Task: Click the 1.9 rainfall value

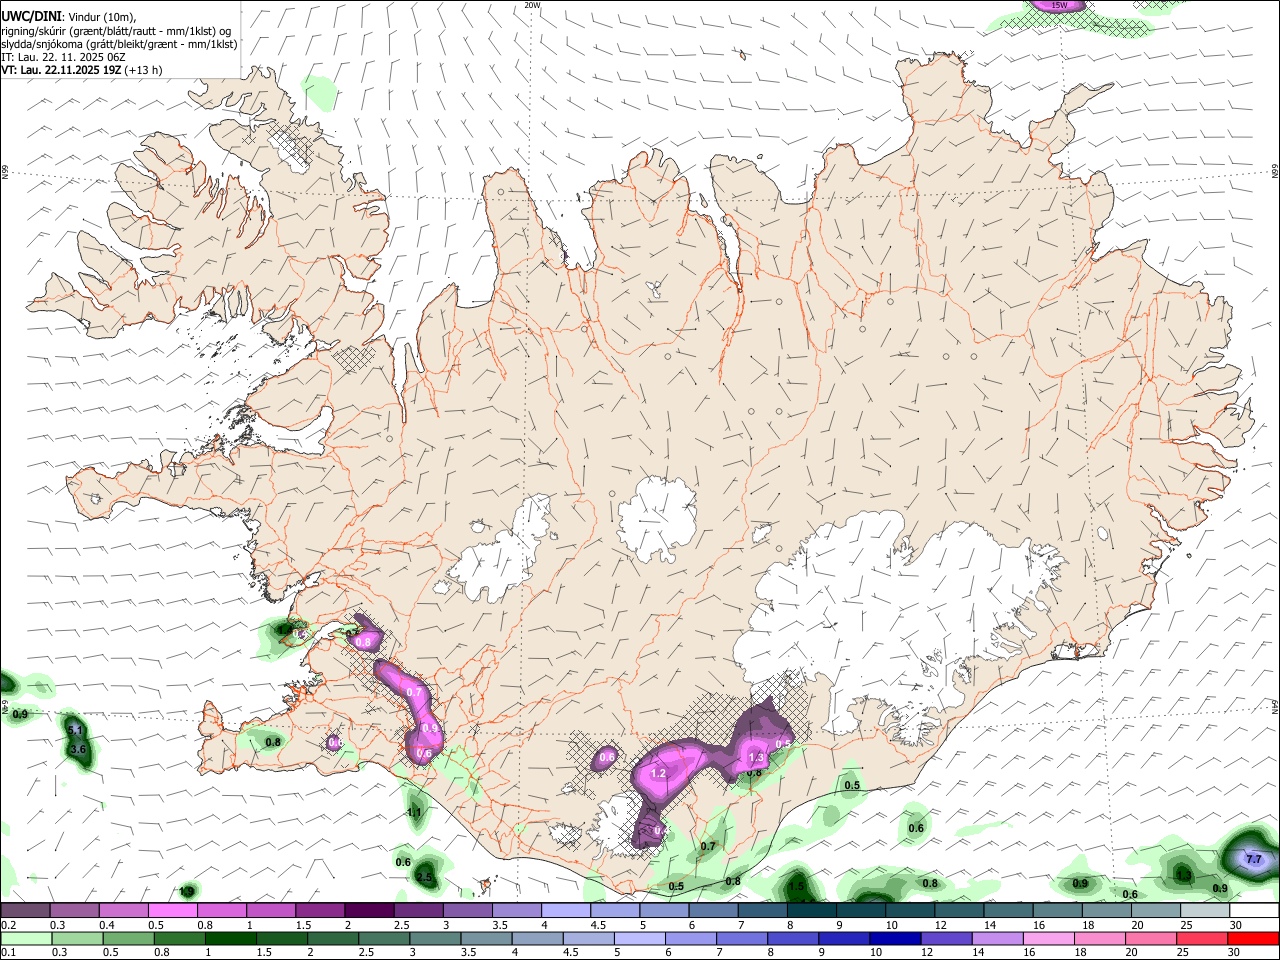Action: (186, 891)
